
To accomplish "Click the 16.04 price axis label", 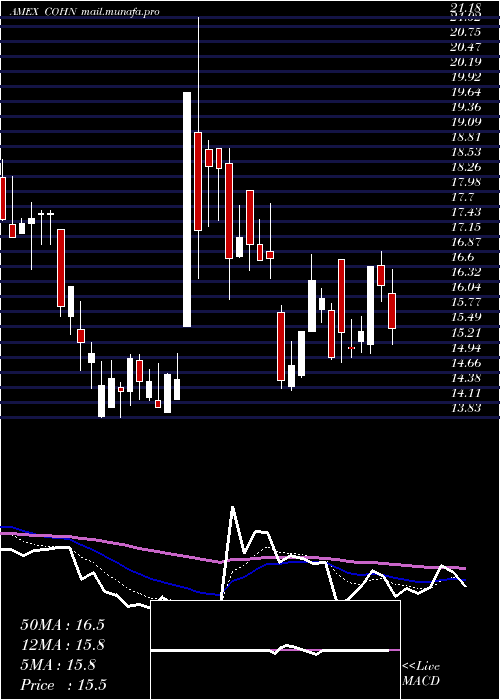I will tap(466, 287).
